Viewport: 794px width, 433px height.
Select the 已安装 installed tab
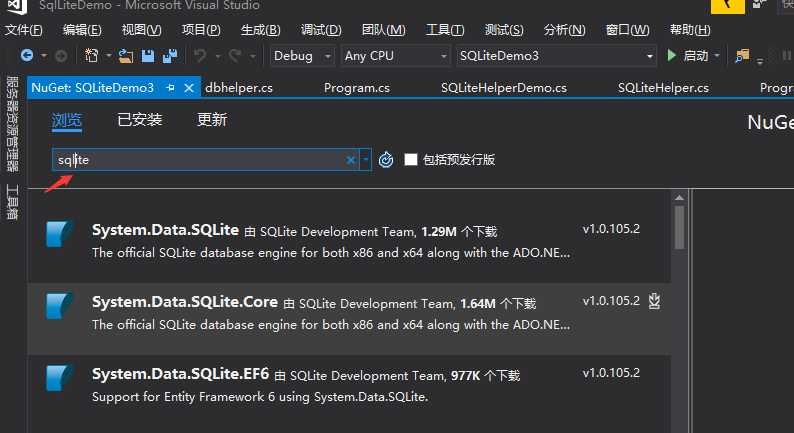pos(140,120)
